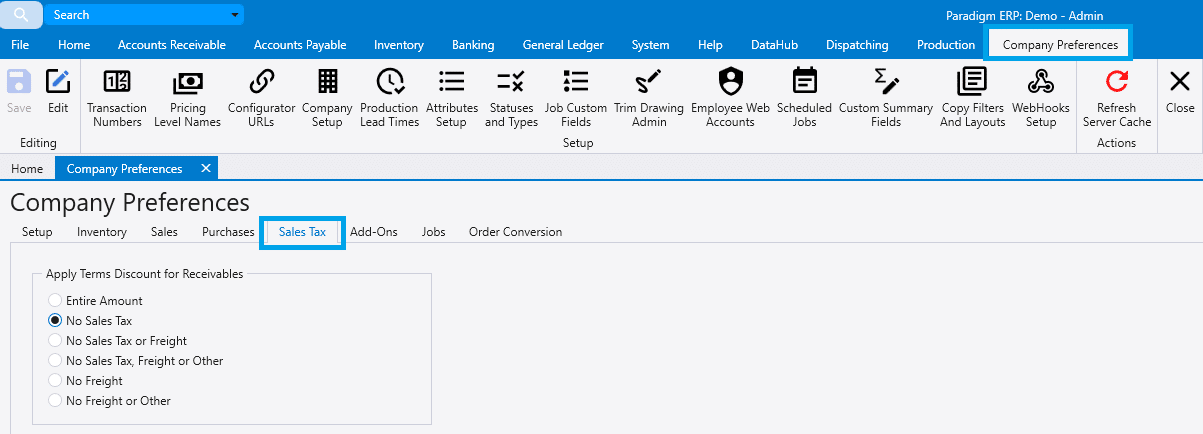Open Employee Web Accounts
The height and width of the screenshot is (434, 1203).
tap(730, 98)
